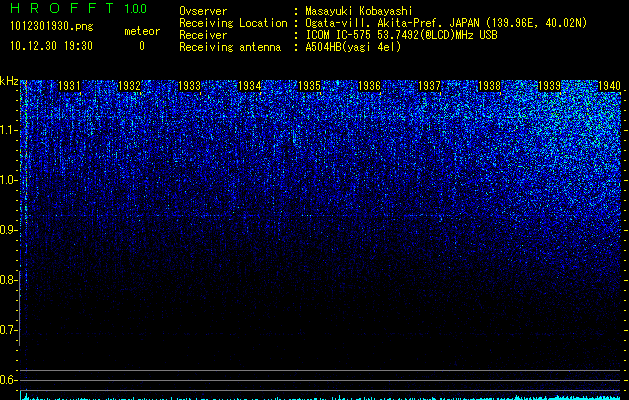
Task: Click the 0.6 frequency axis label
Action: tap(8, 380)
